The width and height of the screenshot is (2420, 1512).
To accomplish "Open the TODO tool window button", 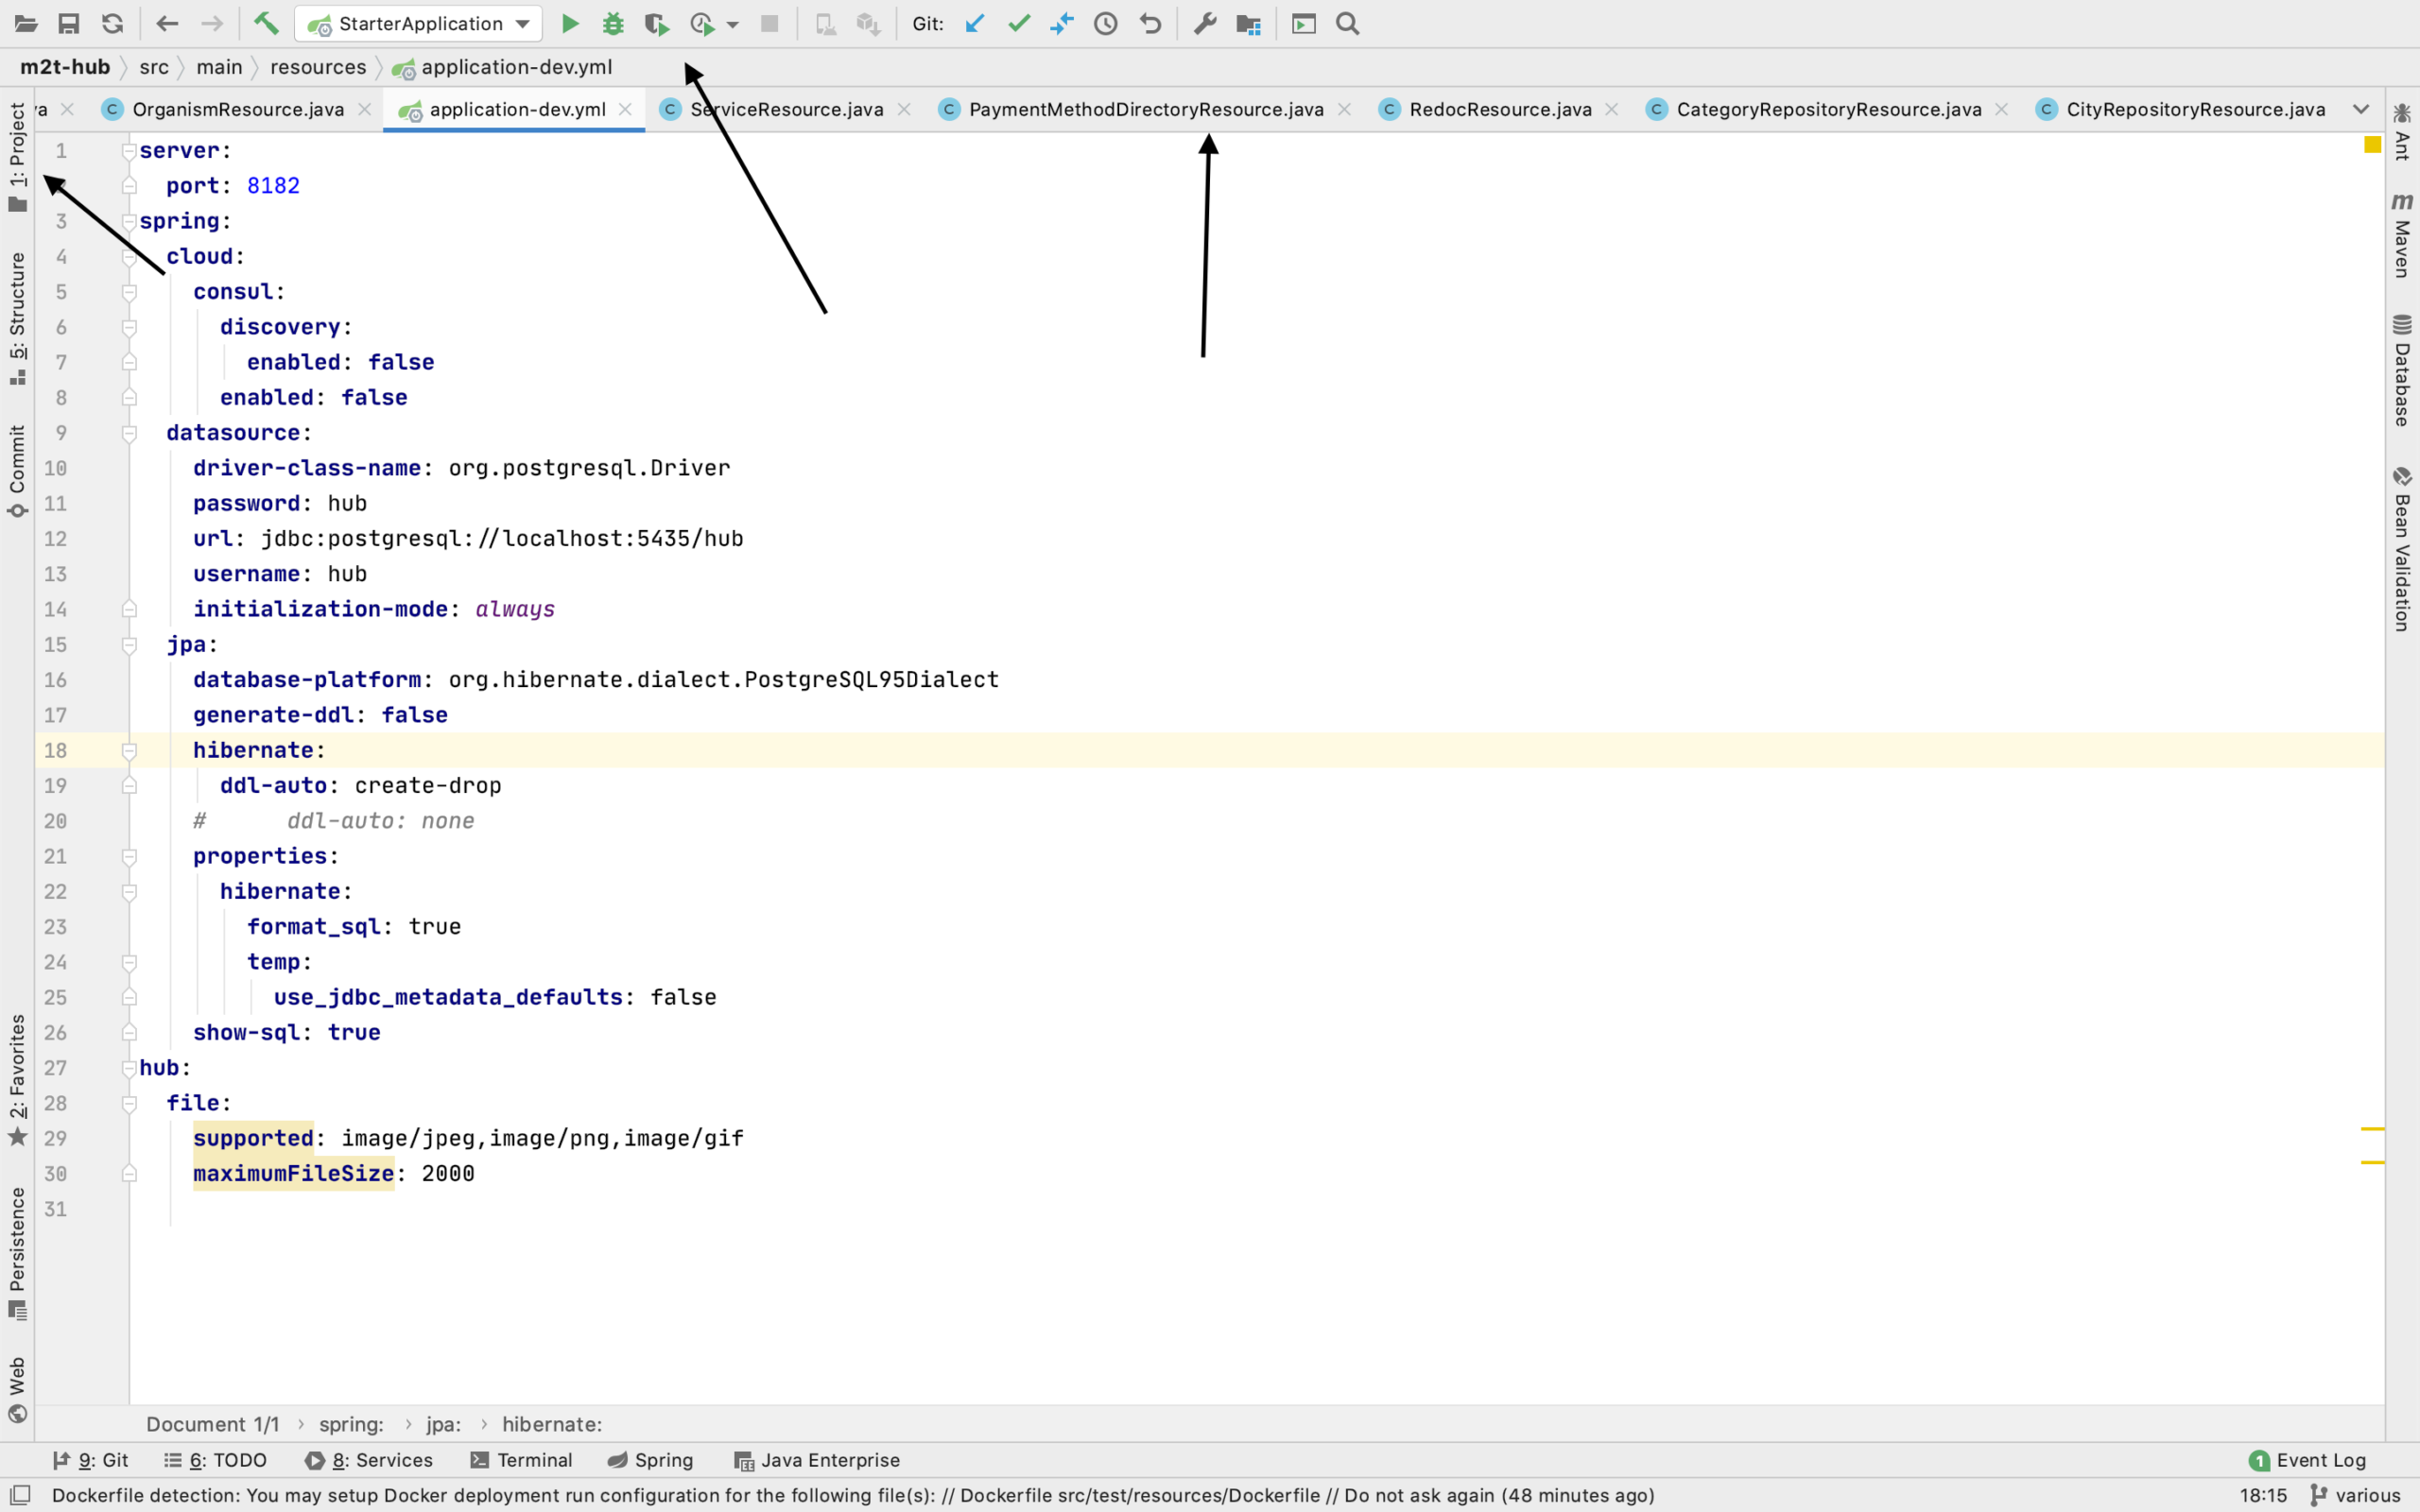I will tap(215, 1460).
